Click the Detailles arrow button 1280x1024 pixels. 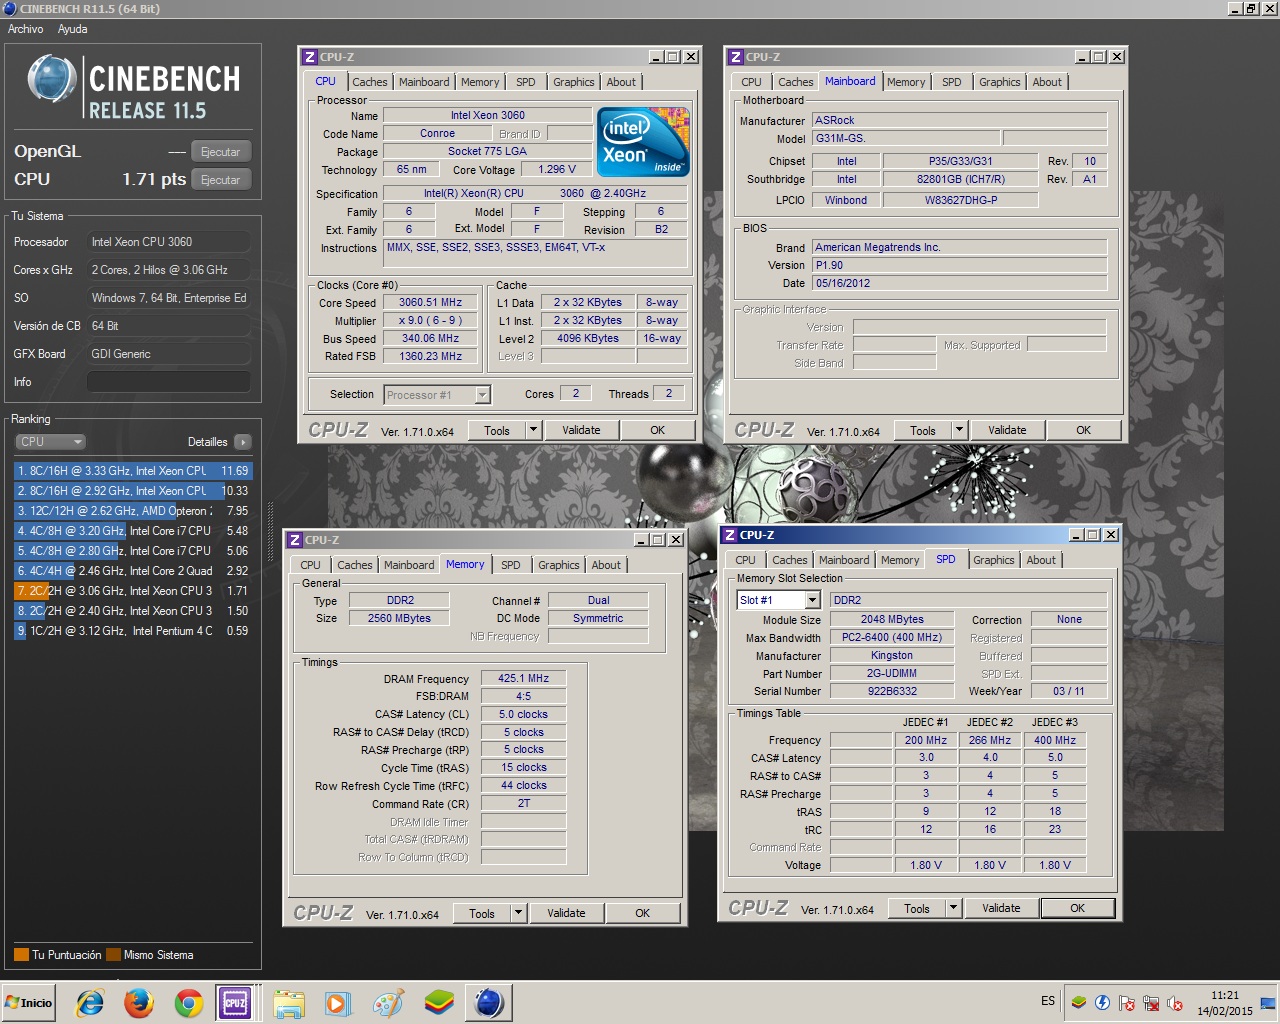(x=243, y=442)
